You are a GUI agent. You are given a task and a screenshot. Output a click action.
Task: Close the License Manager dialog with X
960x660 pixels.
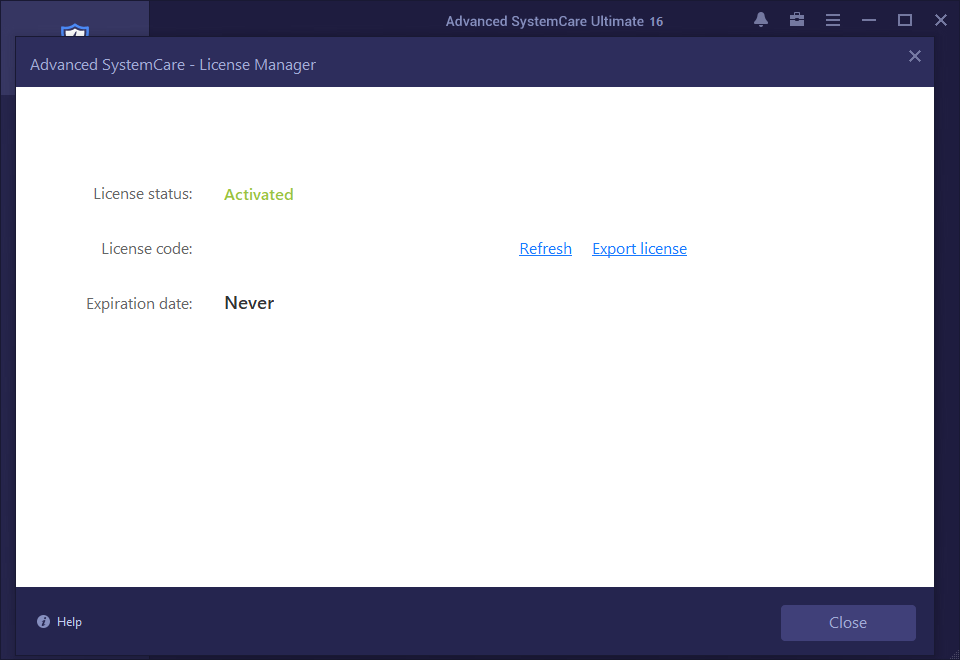(x=915, y=56)
